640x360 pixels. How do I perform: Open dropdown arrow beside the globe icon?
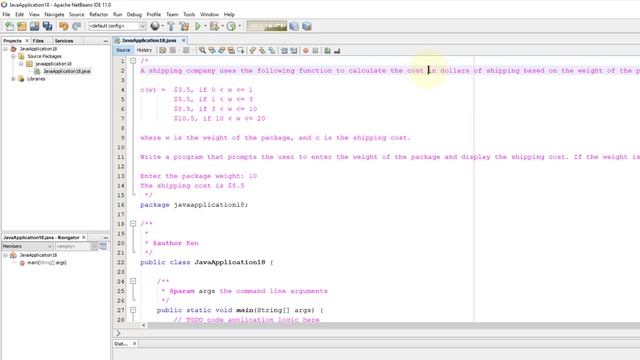(162, 26)
